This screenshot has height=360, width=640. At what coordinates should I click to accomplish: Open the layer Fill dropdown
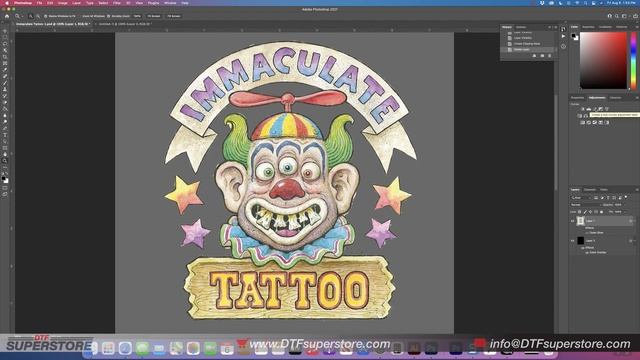click(x=625, y=212)
